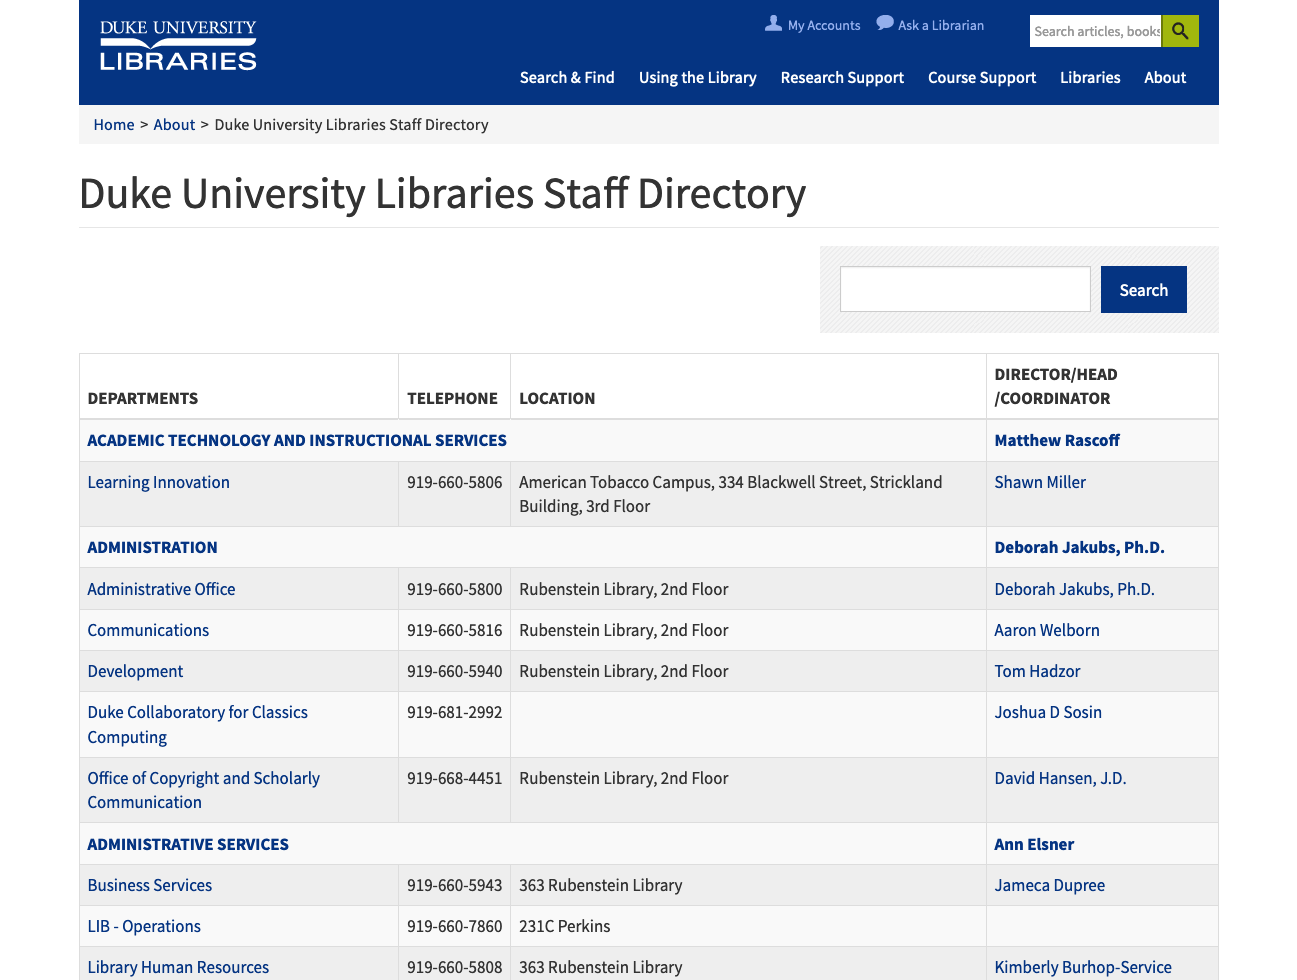Open Library Human Resources department
This screenshot has height=980, width=1297.
pos(178,967)
